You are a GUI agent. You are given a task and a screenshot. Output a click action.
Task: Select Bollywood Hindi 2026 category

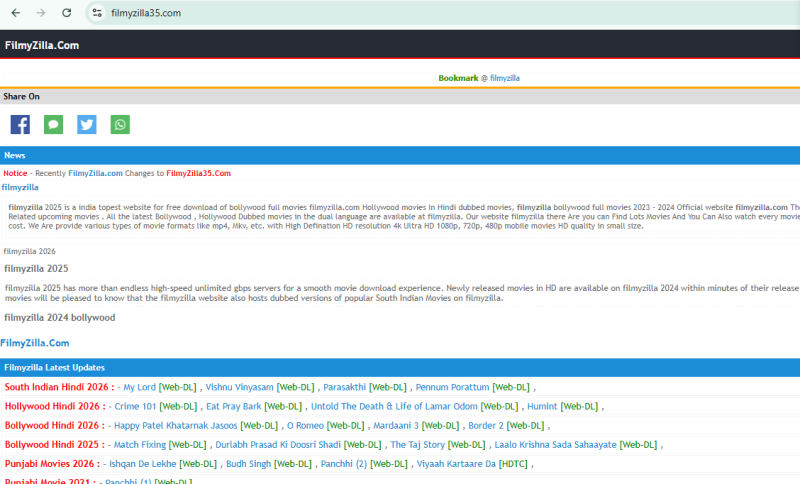[x=55, y=425]
